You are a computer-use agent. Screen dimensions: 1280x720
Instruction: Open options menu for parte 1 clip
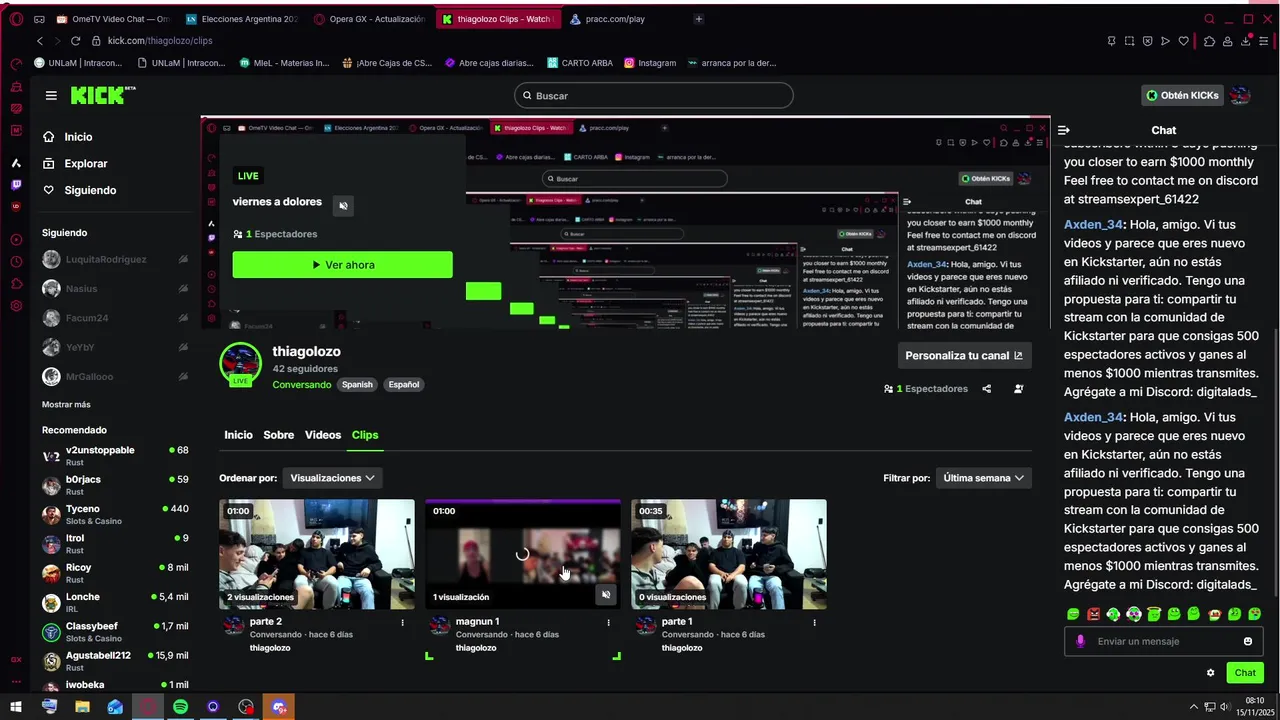click(x=815, y=622)
